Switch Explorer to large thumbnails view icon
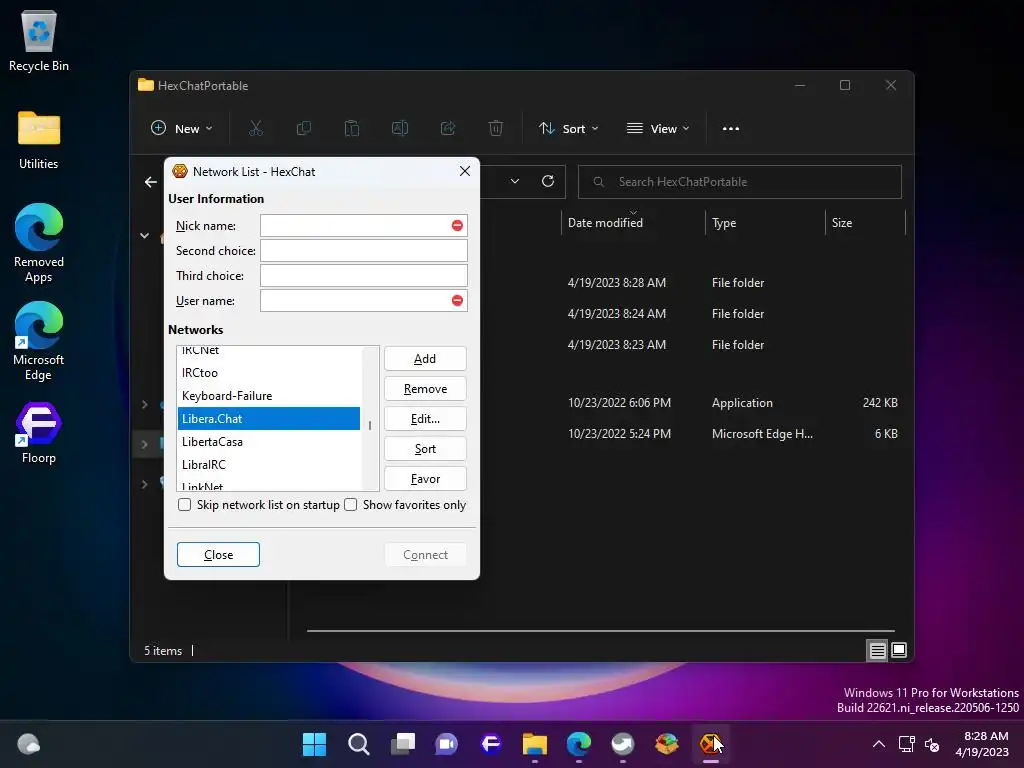The image size is (1024, 768). 899,650
